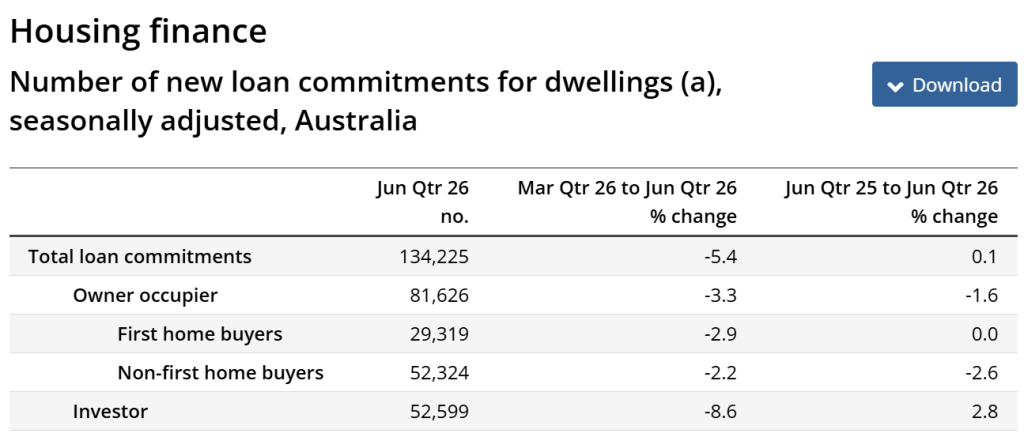
Task: Click the table title about new loan commitments
Action: [365, 102]
